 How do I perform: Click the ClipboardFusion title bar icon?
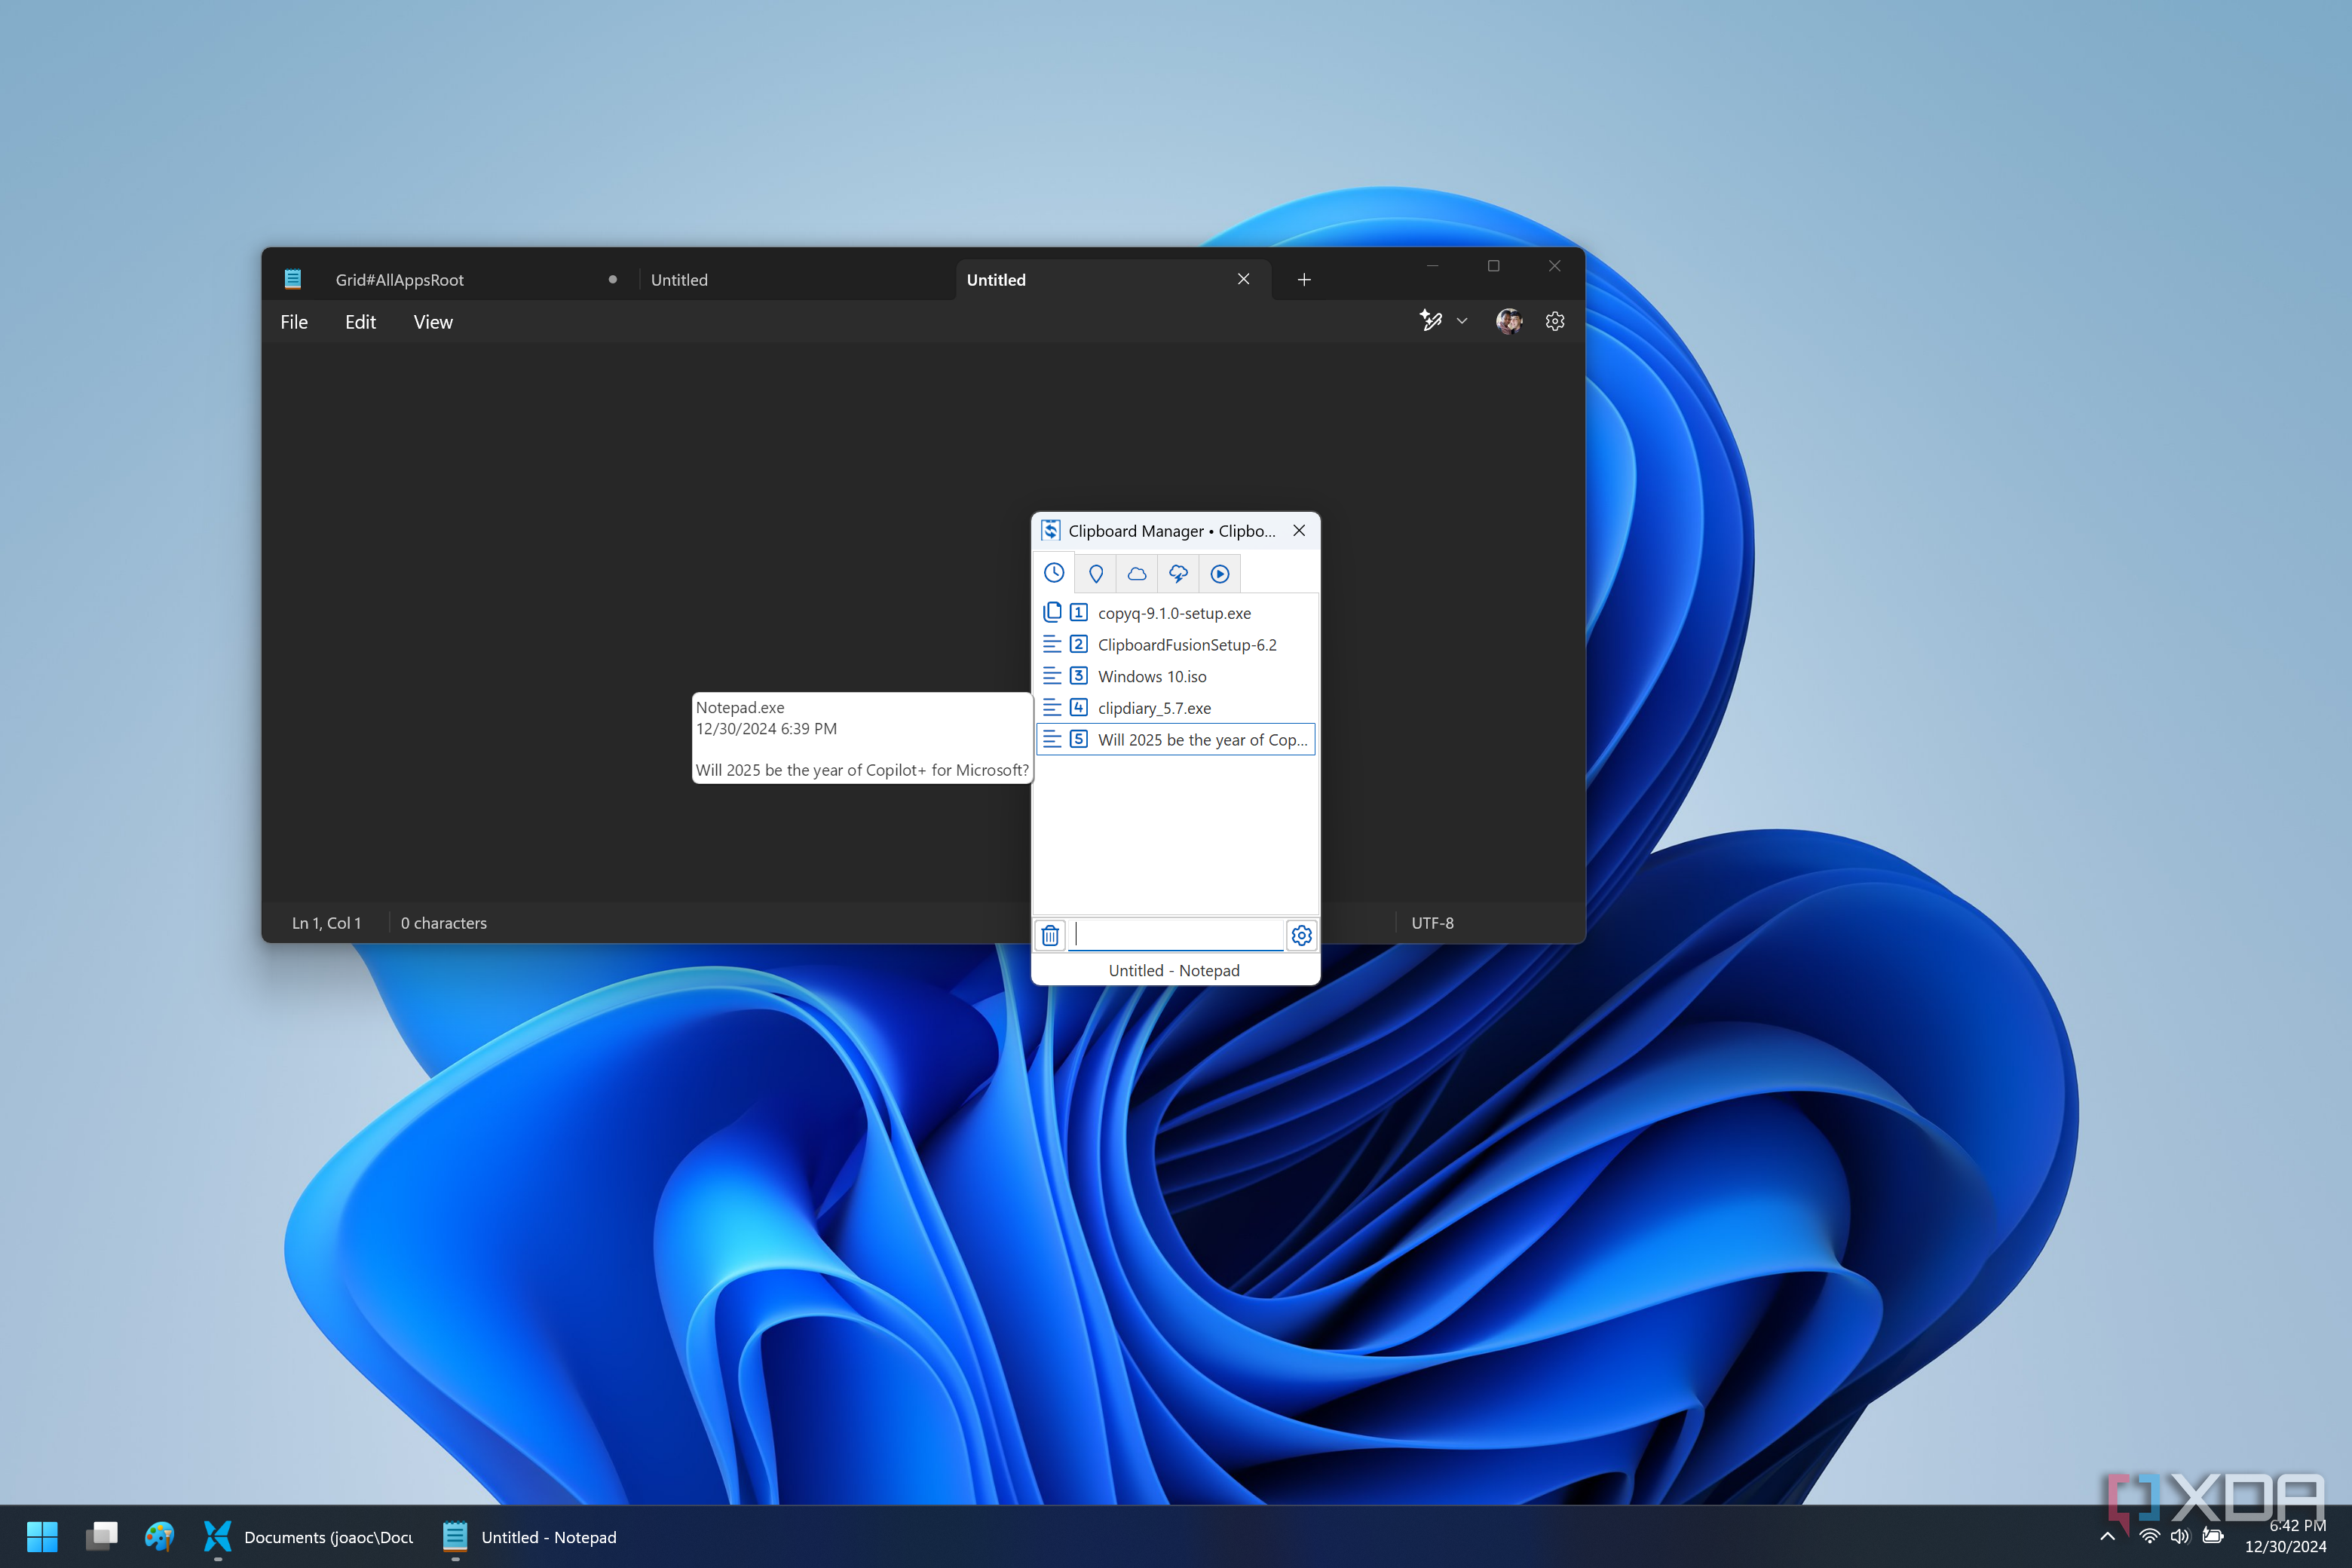tap(1050, 530)
